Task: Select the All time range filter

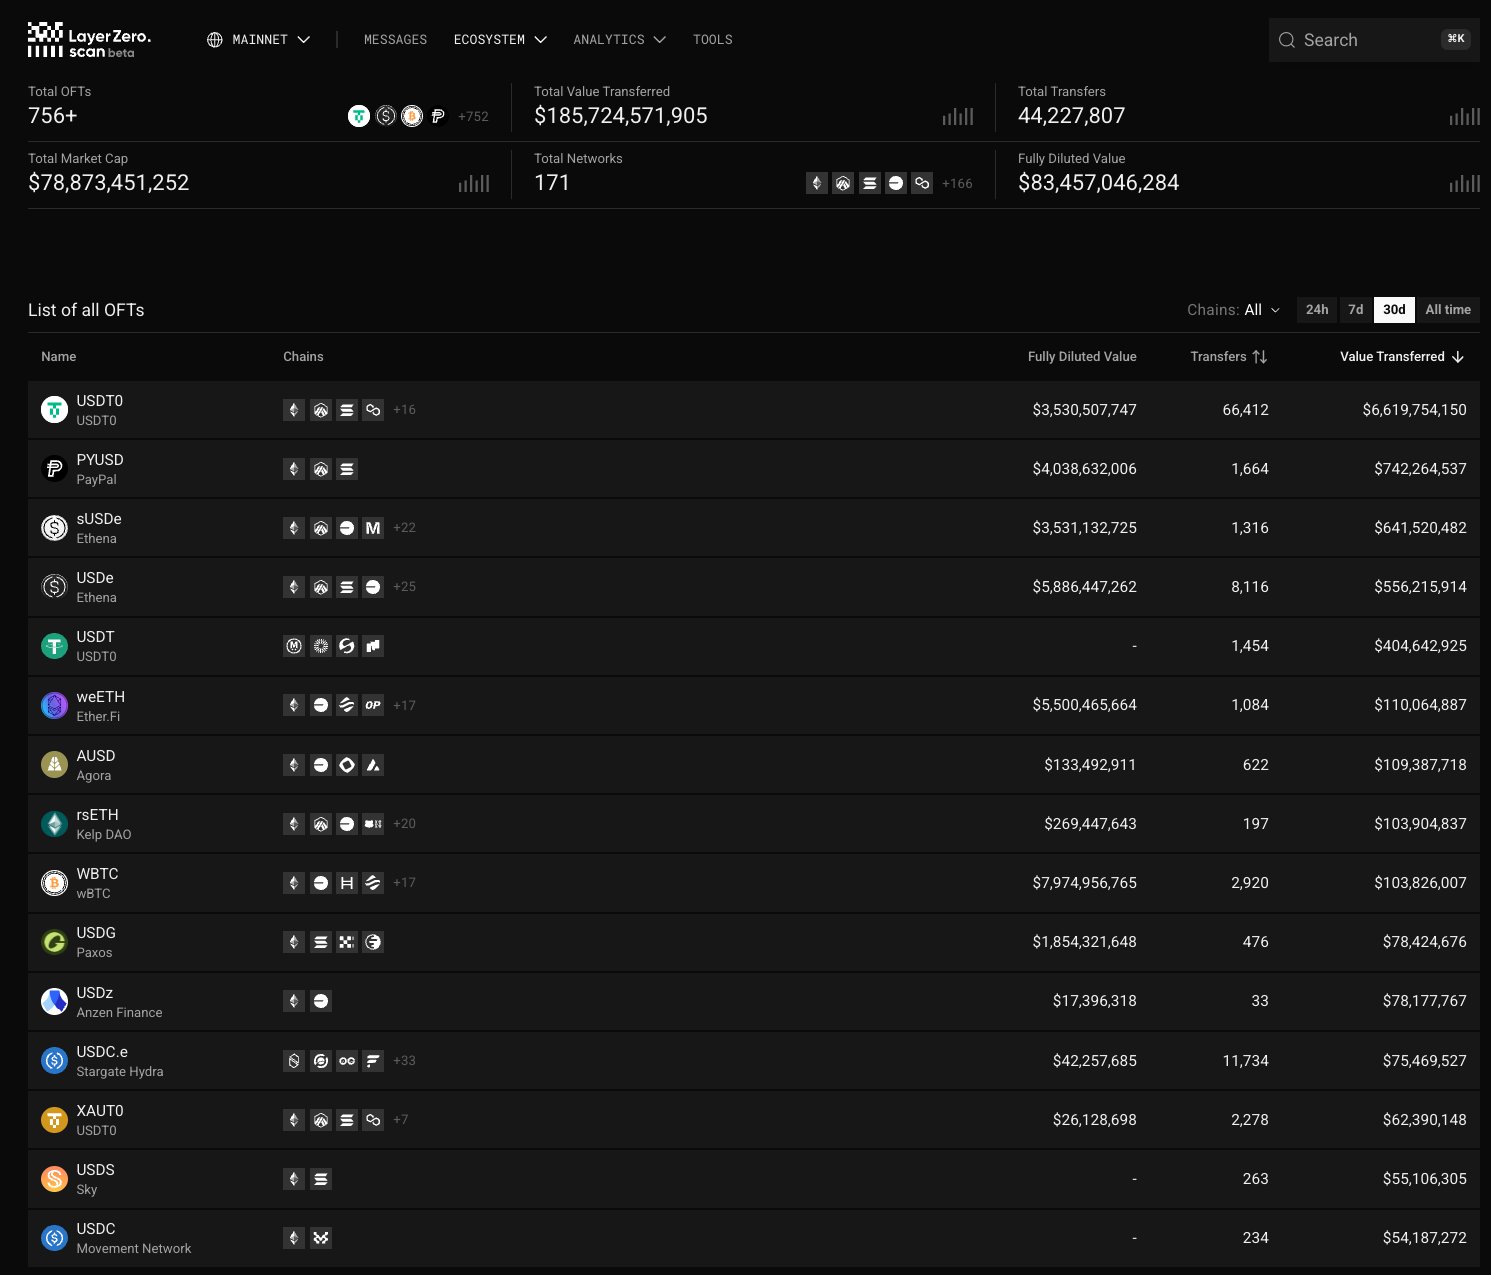Action: coord(1447,310)
